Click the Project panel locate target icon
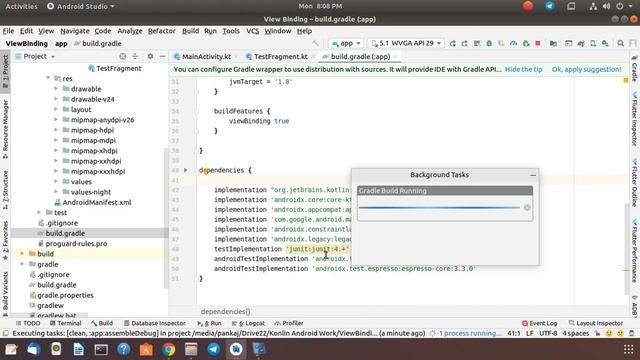The image size is (640, 360). [x=122, y=56]
